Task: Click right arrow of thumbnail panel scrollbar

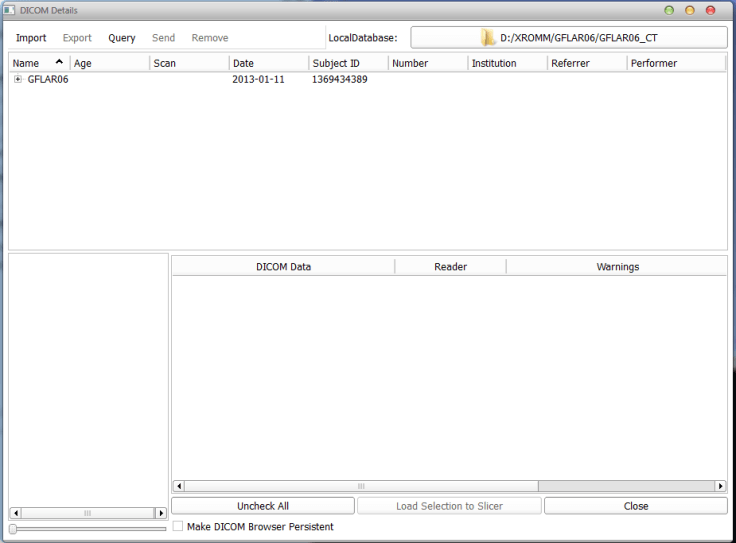Action: [161, 513]
